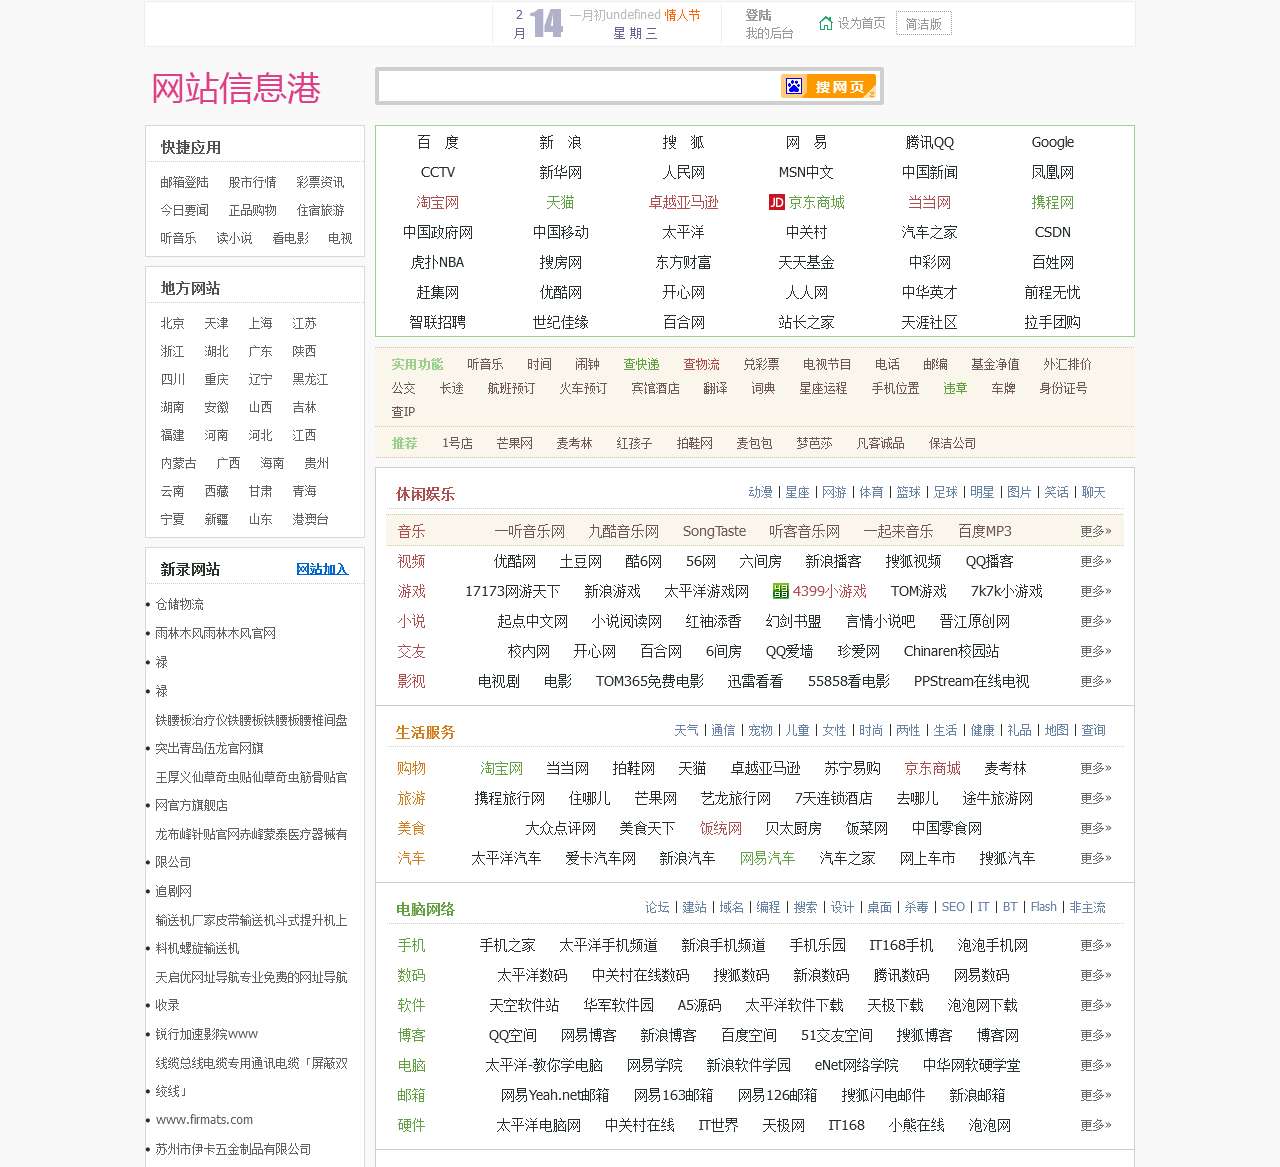Open 梦芭莎 in the 推荐 row
This screenshot has height=1167, width=1280.
(x=814, y=443)
